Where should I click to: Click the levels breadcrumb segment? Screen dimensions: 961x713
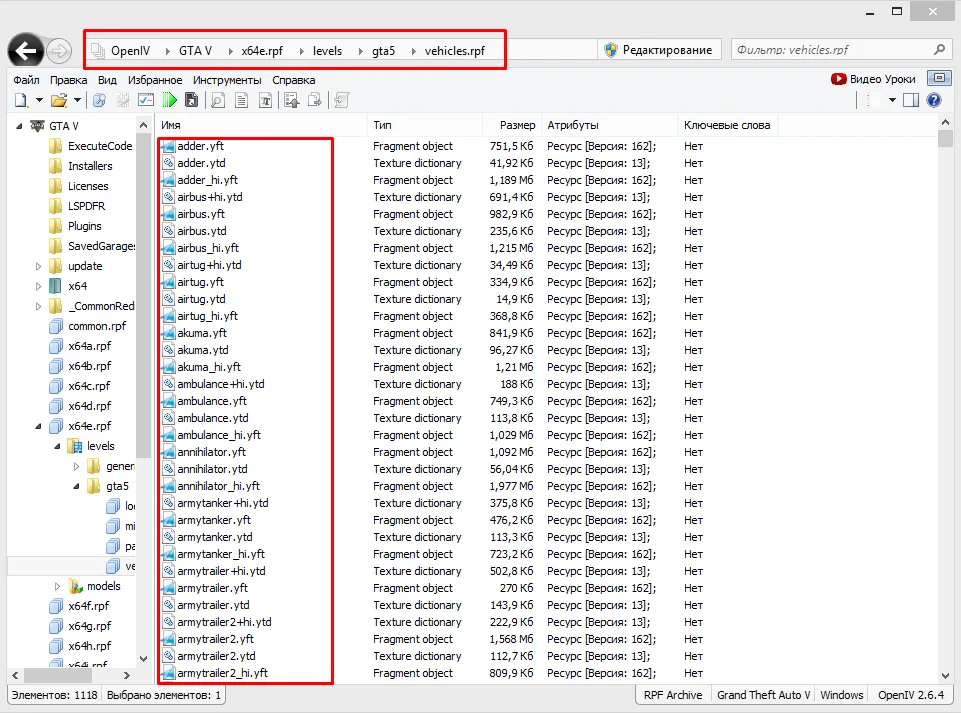click(x=327, y=50)
